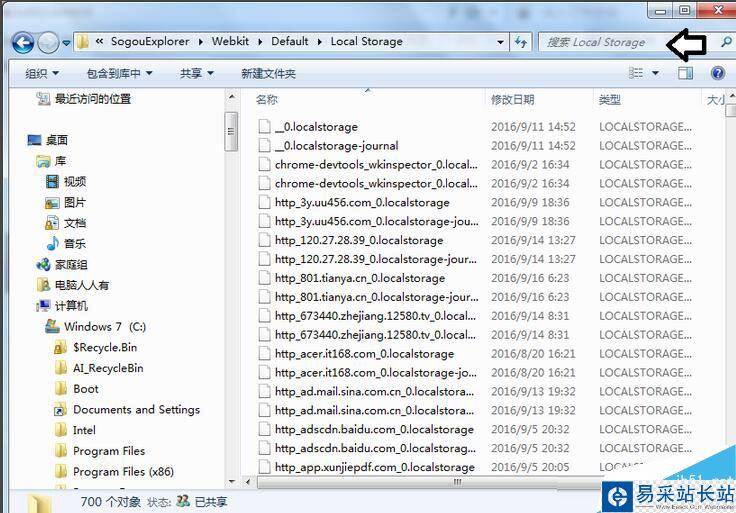
Task: Open the address bar previous locations dropdown
Action: 500,42
